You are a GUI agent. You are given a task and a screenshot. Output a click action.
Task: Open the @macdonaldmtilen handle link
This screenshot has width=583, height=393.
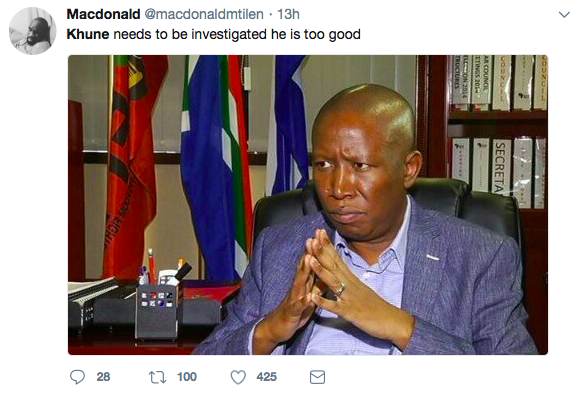point(204,14)
